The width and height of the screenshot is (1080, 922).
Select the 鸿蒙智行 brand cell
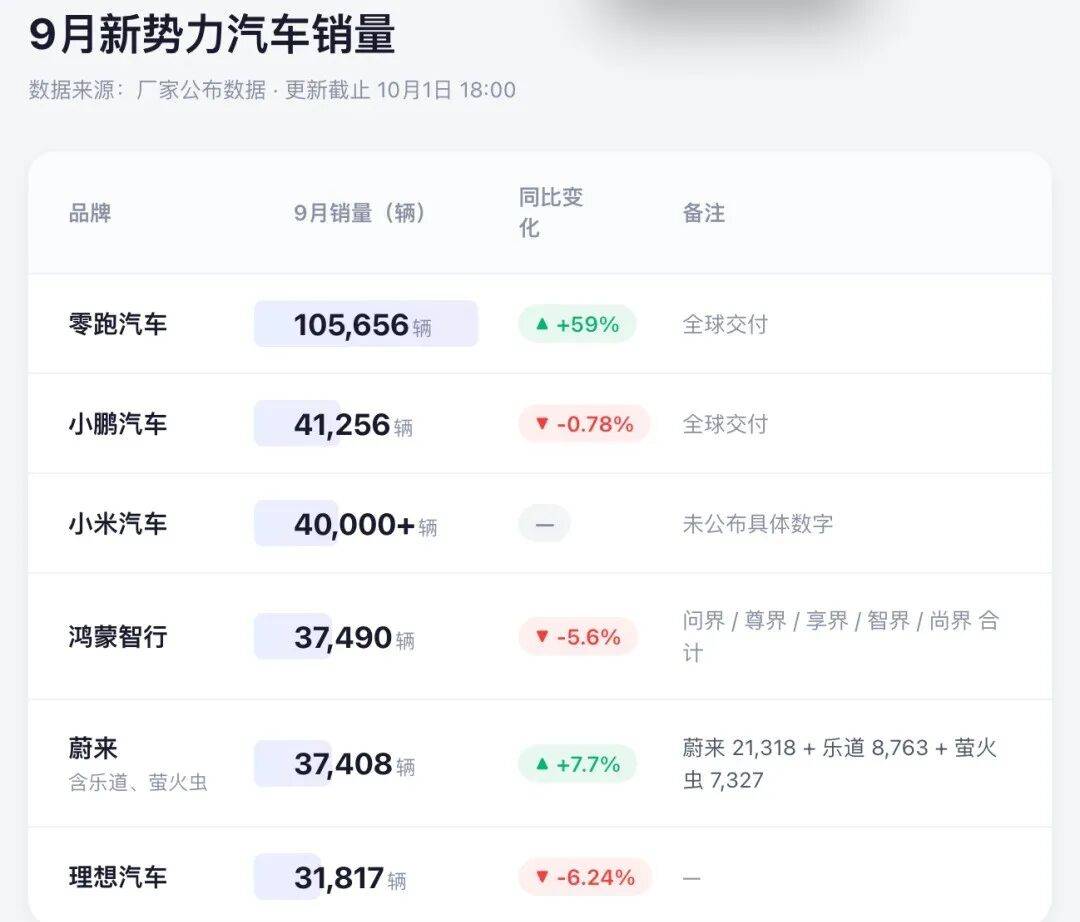pos(118,636)
